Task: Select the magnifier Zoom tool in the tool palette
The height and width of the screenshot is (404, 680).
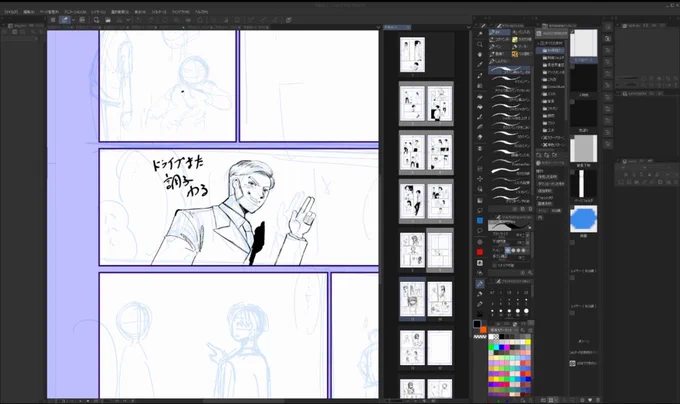Action: [480, 44]
